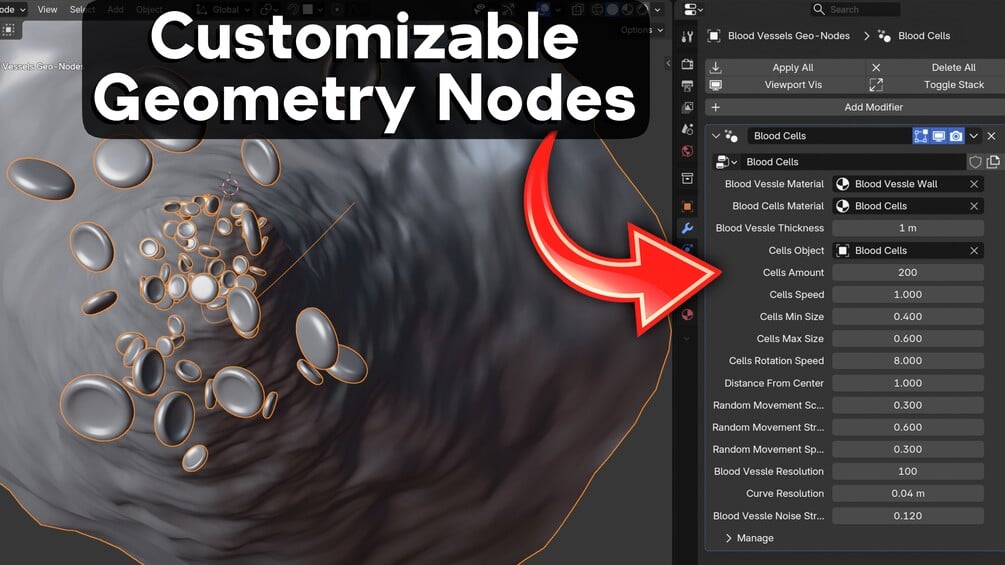Browse node groups dropdown beside Blood Cells
Viewport: 1005px width, 565px height.
click(x=726, y=162)
